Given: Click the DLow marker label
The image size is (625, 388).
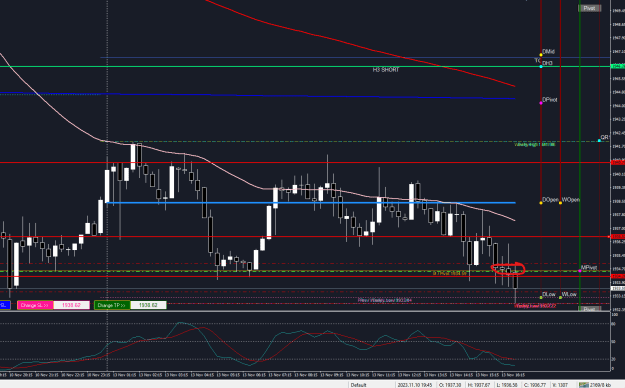Looking at the screenshot, I should pos(549,294).
